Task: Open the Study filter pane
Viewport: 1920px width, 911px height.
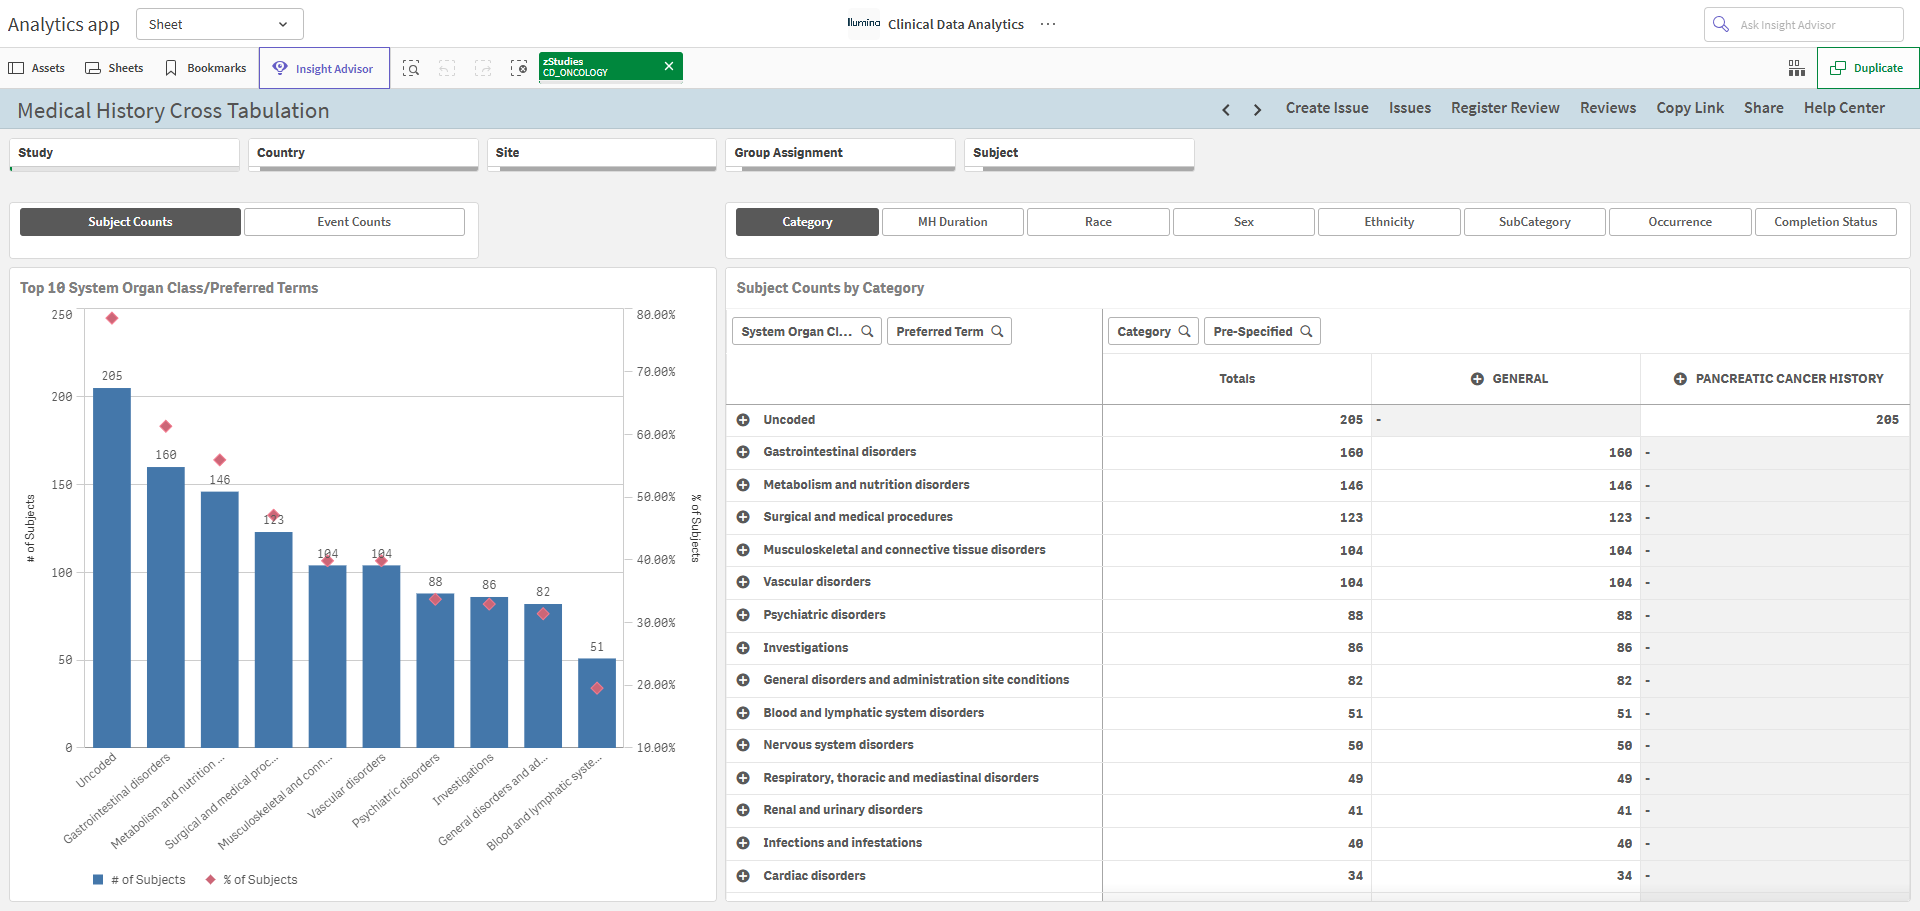Action: [x=125, y=154]
